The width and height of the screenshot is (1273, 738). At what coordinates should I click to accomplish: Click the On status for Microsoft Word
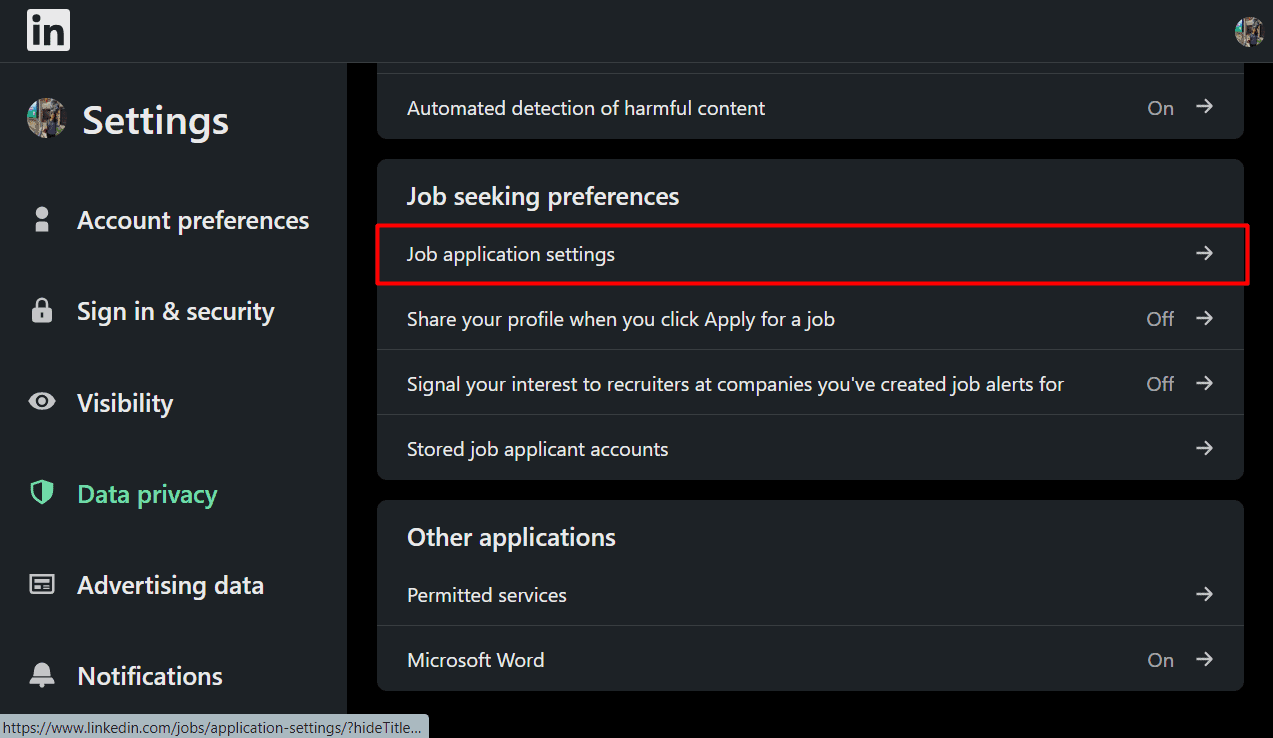coord(1160,660)
